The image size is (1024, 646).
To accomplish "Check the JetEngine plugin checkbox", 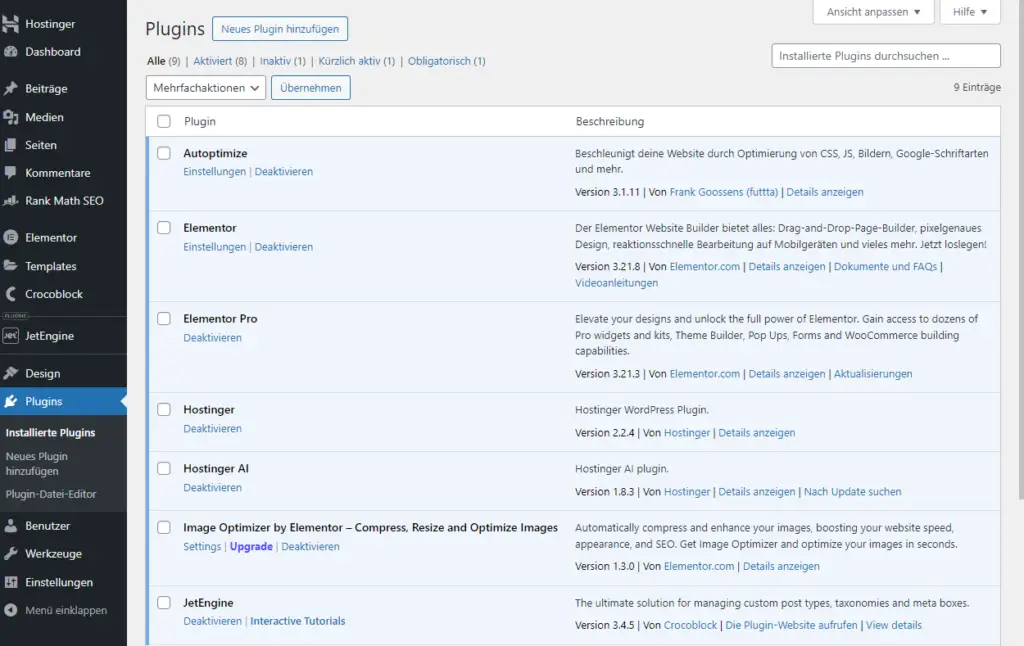I will (x=164, y=603).
